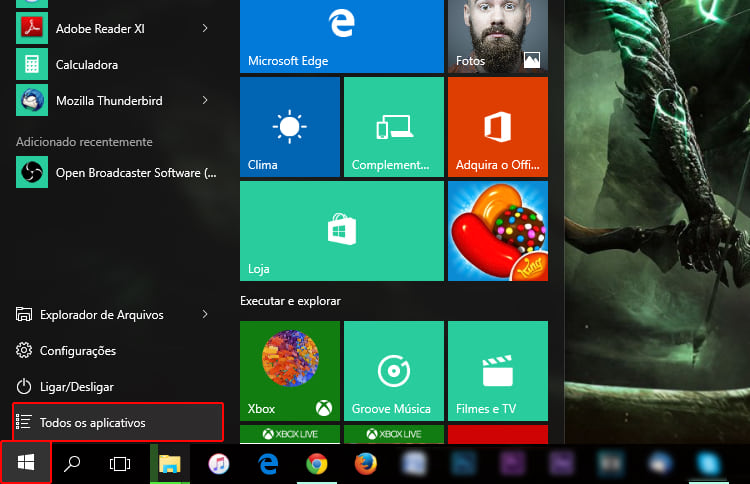Open the Clima weather tile
The width and height of the screenshot is (750, 484).
coord(290,127)
